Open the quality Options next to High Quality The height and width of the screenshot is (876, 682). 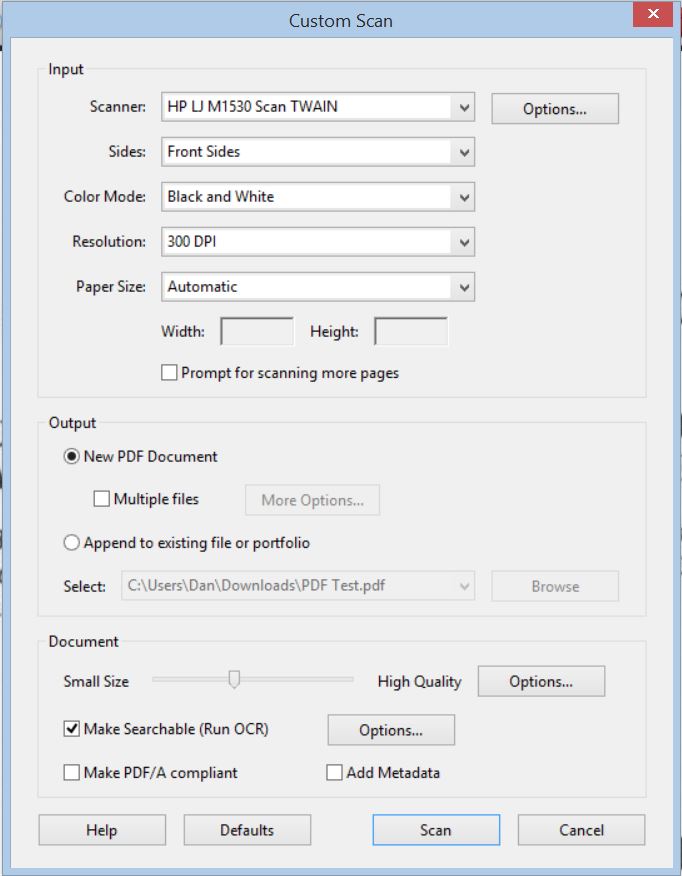click(x=540, y=681)
